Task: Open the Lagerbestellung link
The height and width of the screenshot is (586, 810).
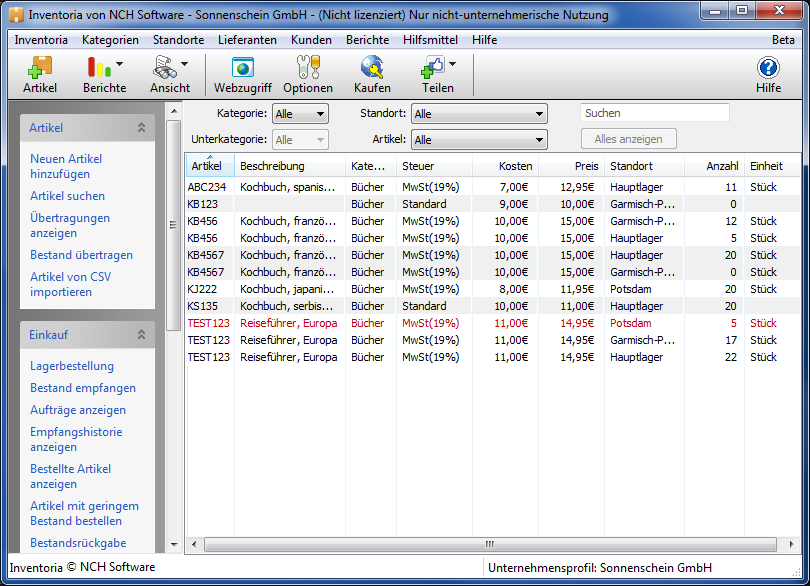Action: (72, 366)
